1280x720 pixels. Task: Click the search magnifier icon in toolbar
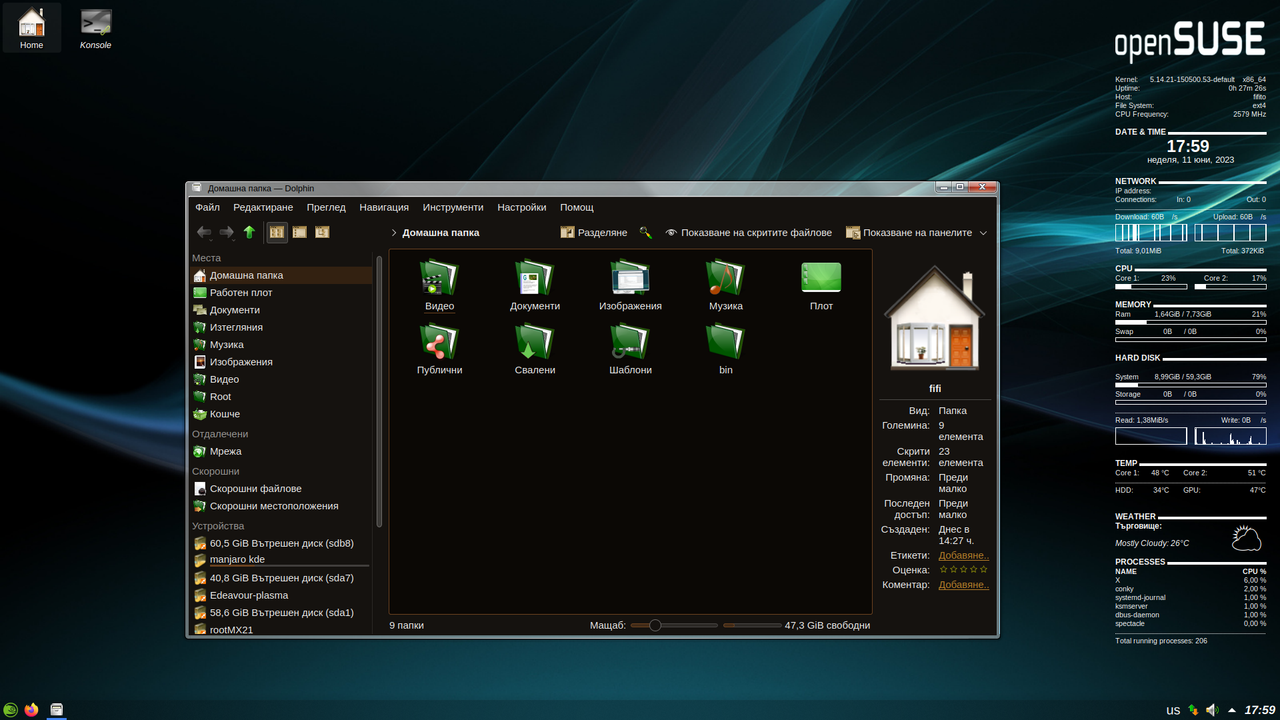[x=646, y=232]
